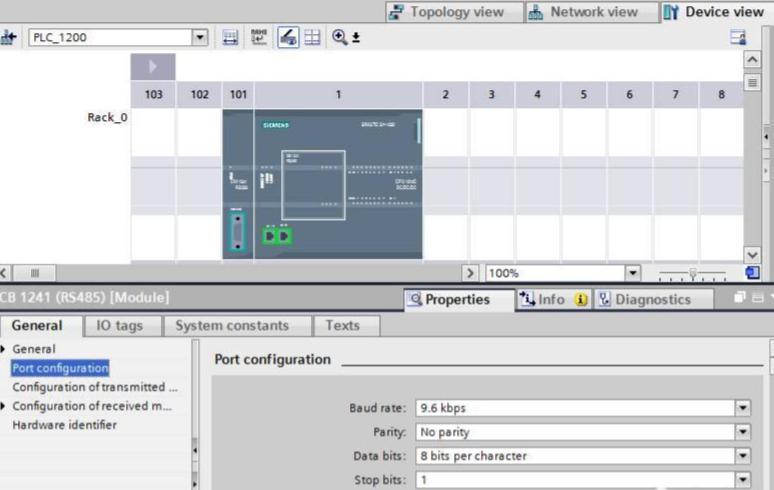Select slot 3 column header
The height and width of the screenshot is (490, 774).
coord(491,94)
